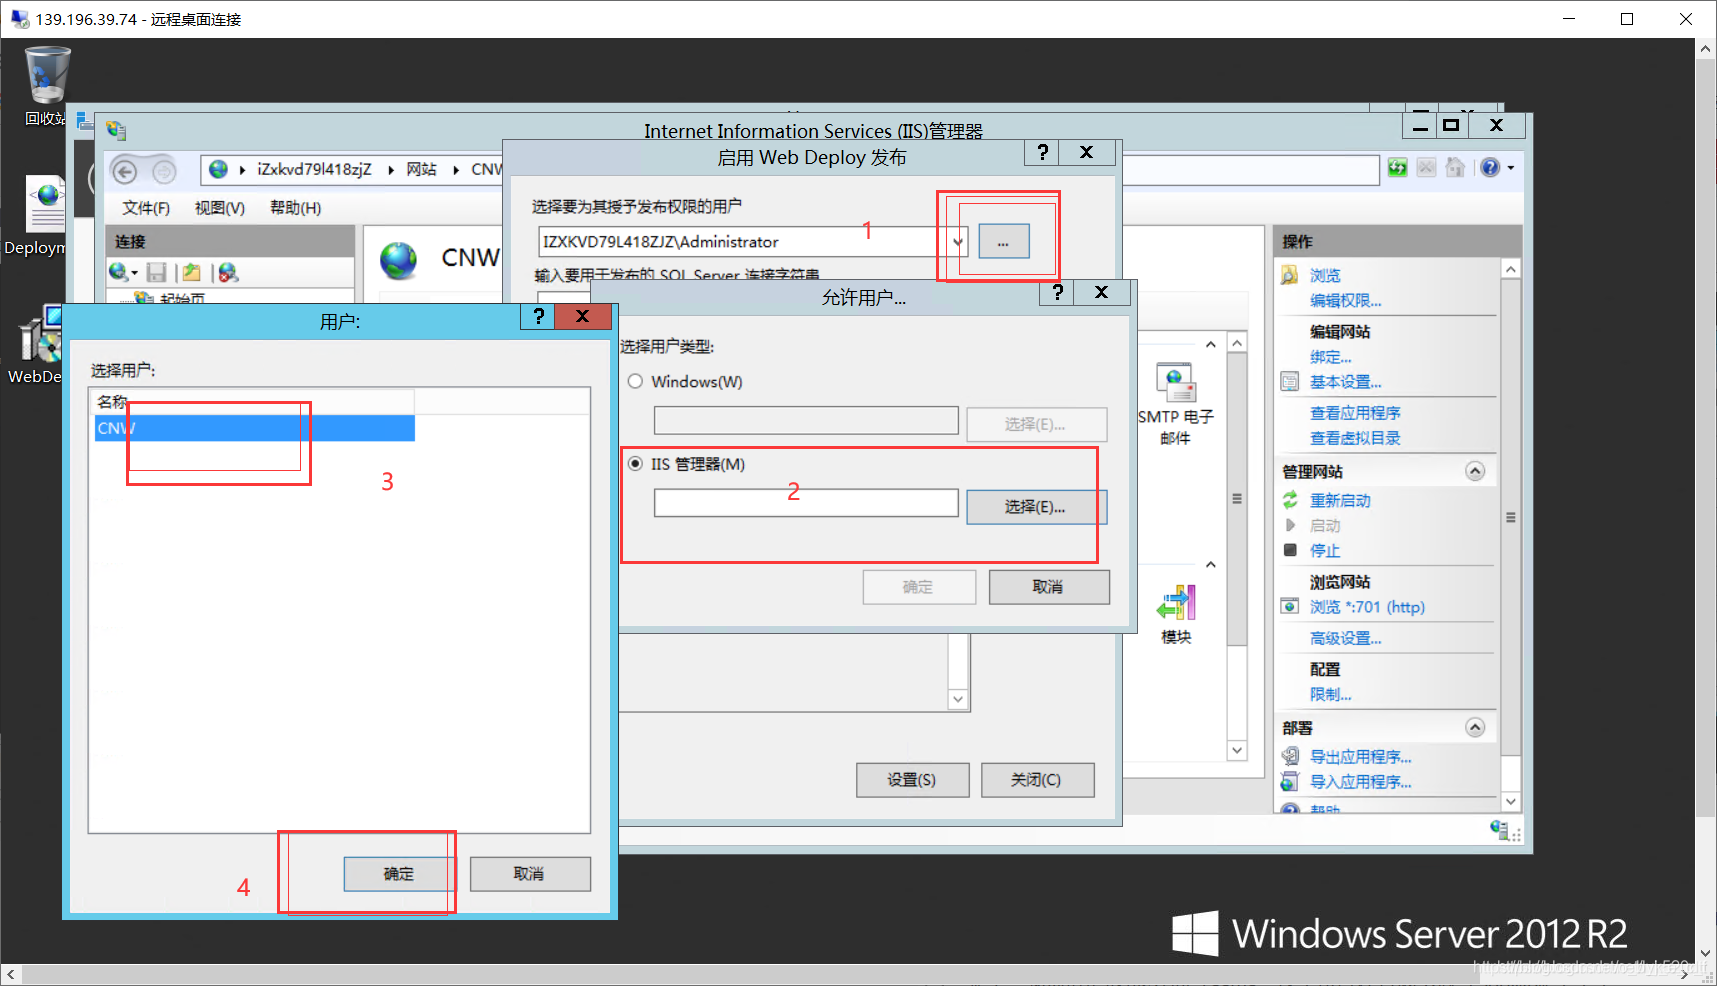Image resolution: width=1717 pixels, height=986 pixels.
Task: Click the up-folder icon in the Connections toolbar
Action: [x=192, y=272]
